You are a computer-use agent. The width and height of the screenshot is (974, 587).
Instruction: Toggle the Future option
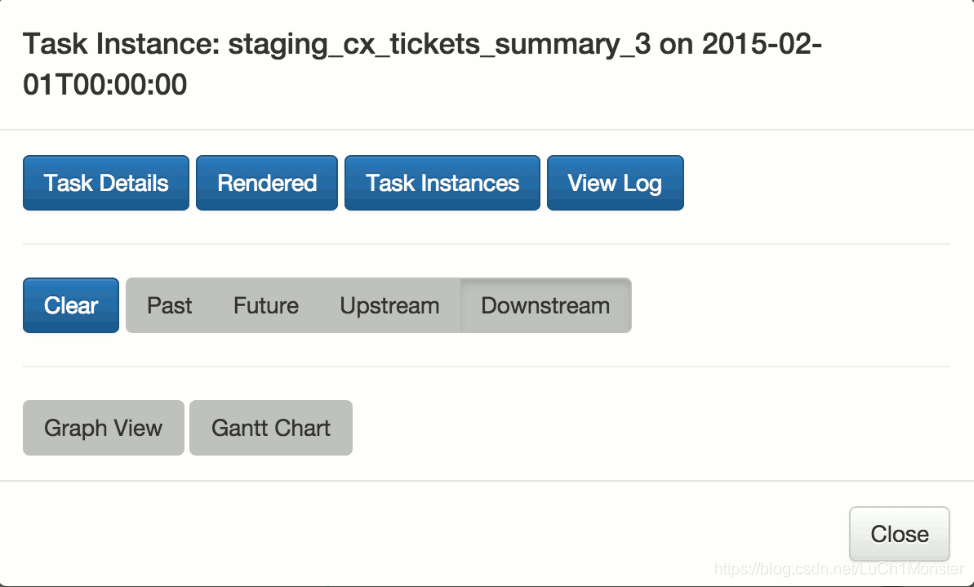point(266,305)
